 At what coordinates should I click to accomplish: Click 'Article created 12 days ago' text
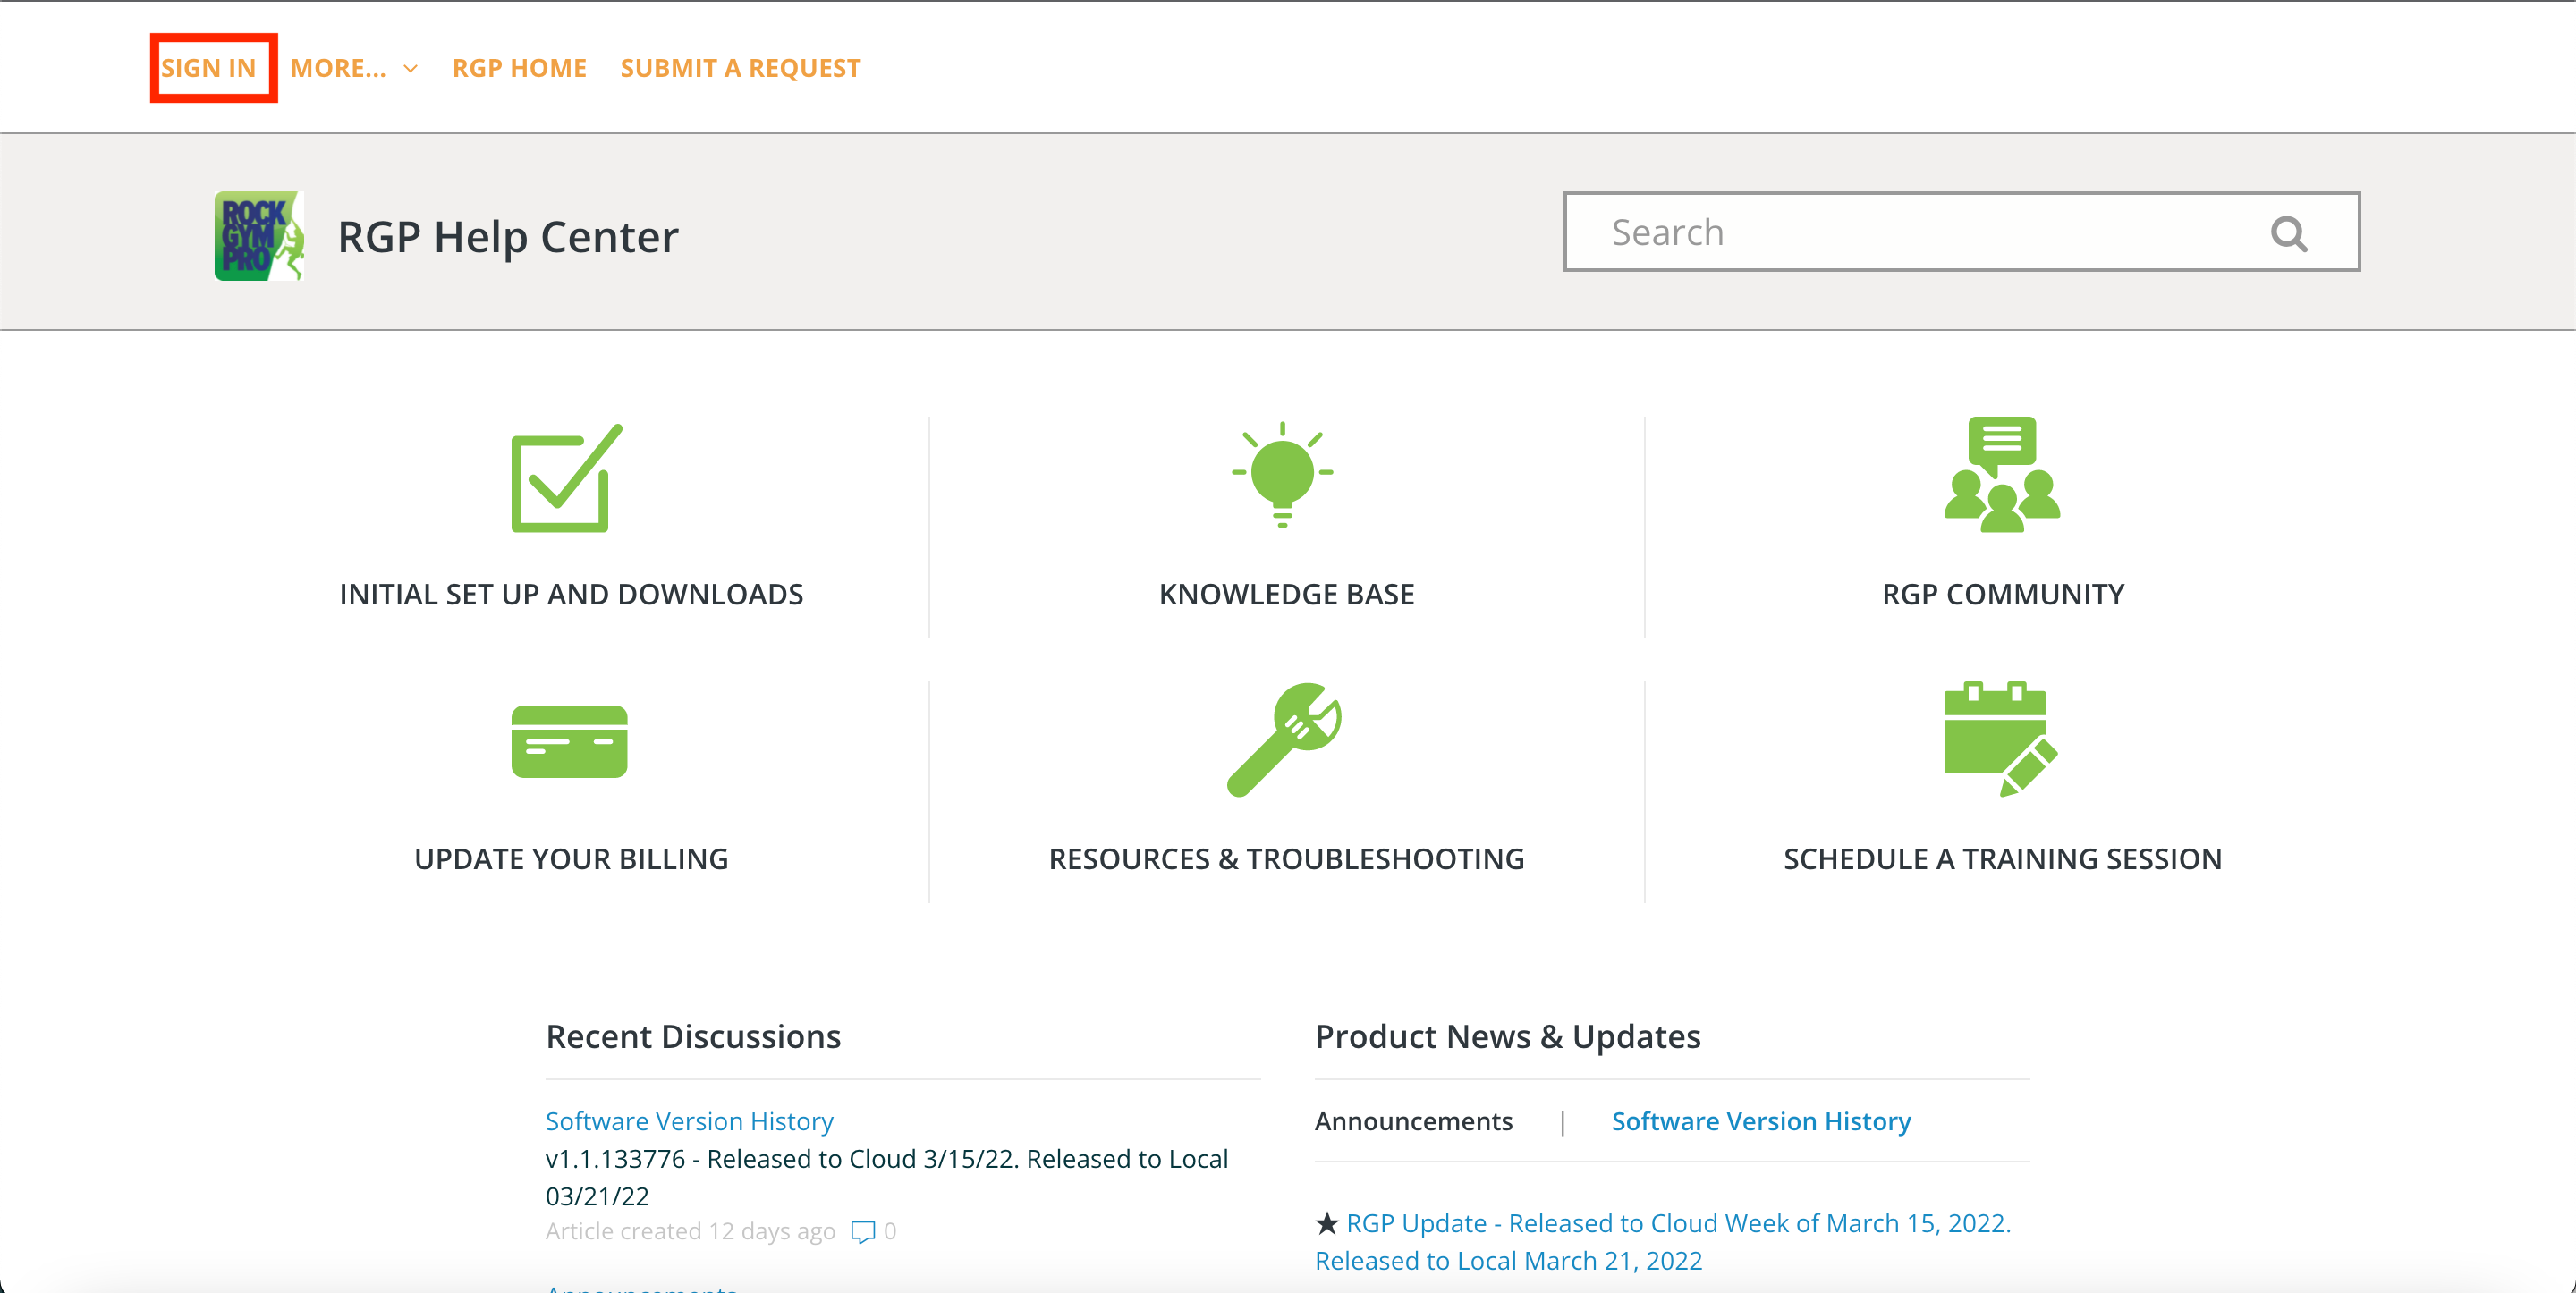click(x=690, y=1231)
